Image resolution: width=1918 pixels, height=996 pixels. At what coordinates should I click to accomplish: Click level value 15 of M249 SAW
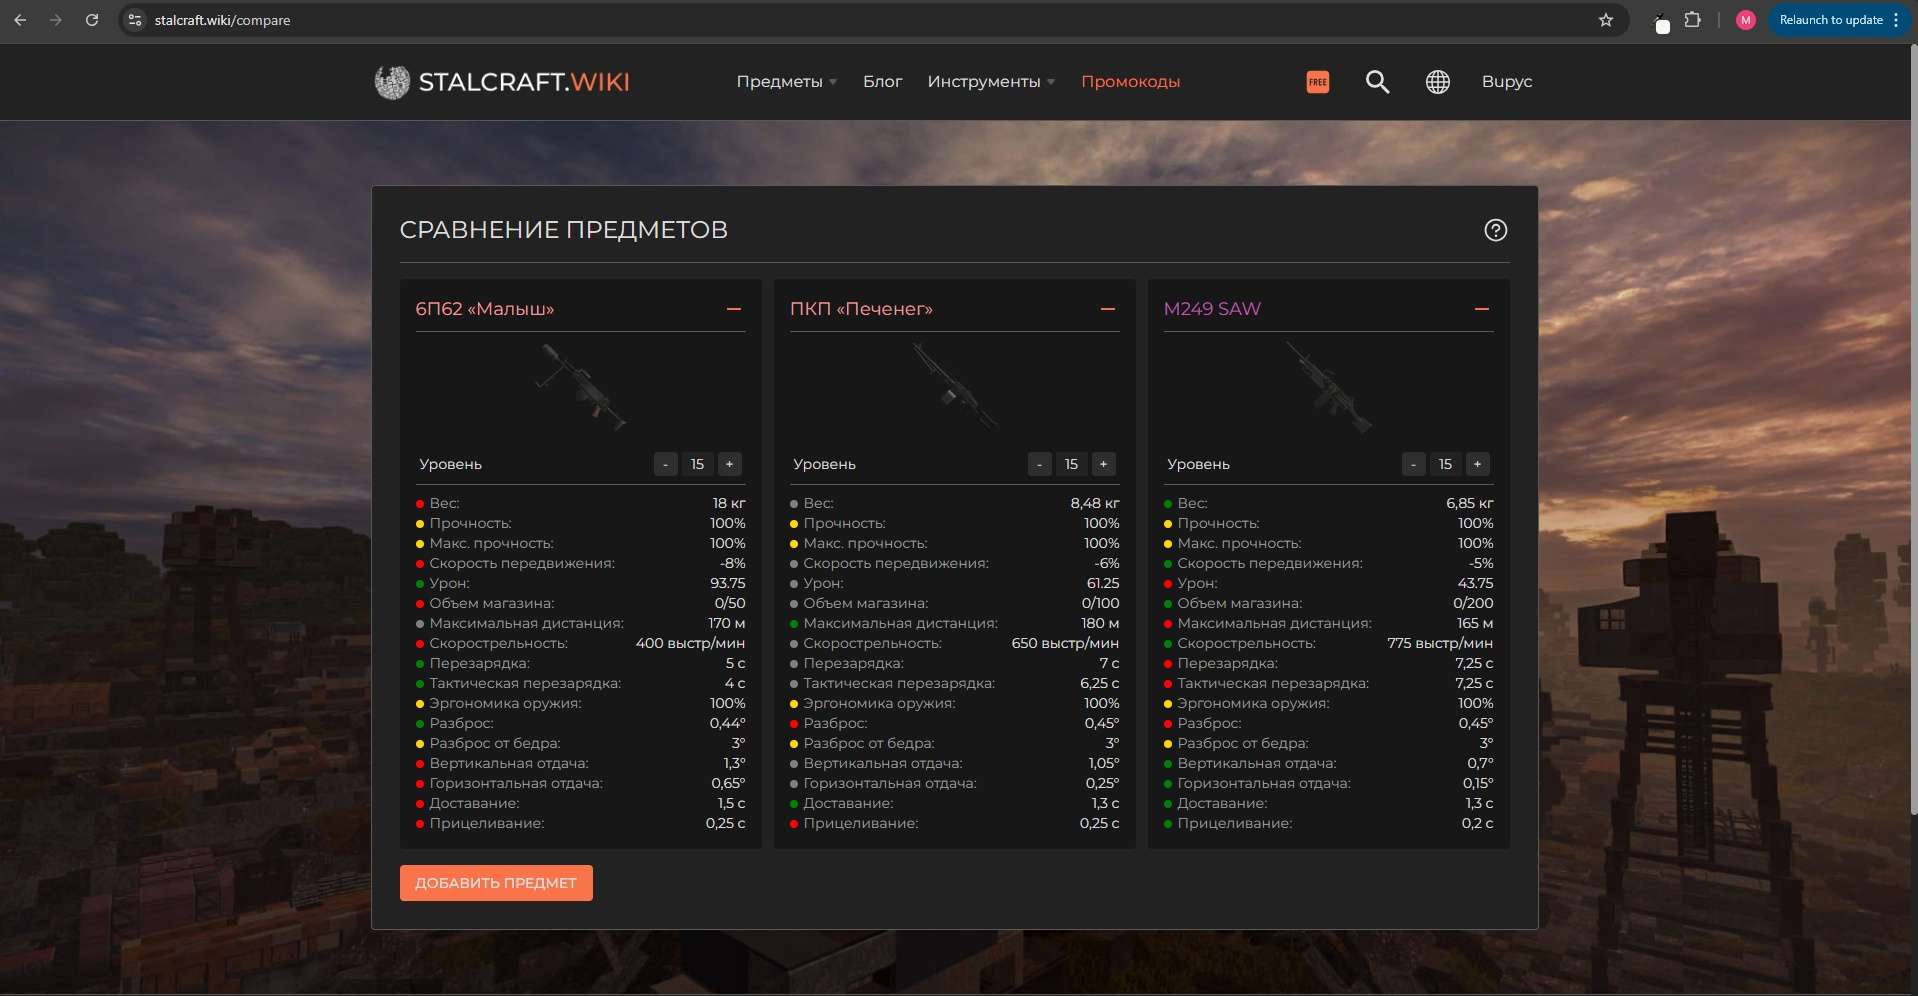[1445, 464]
